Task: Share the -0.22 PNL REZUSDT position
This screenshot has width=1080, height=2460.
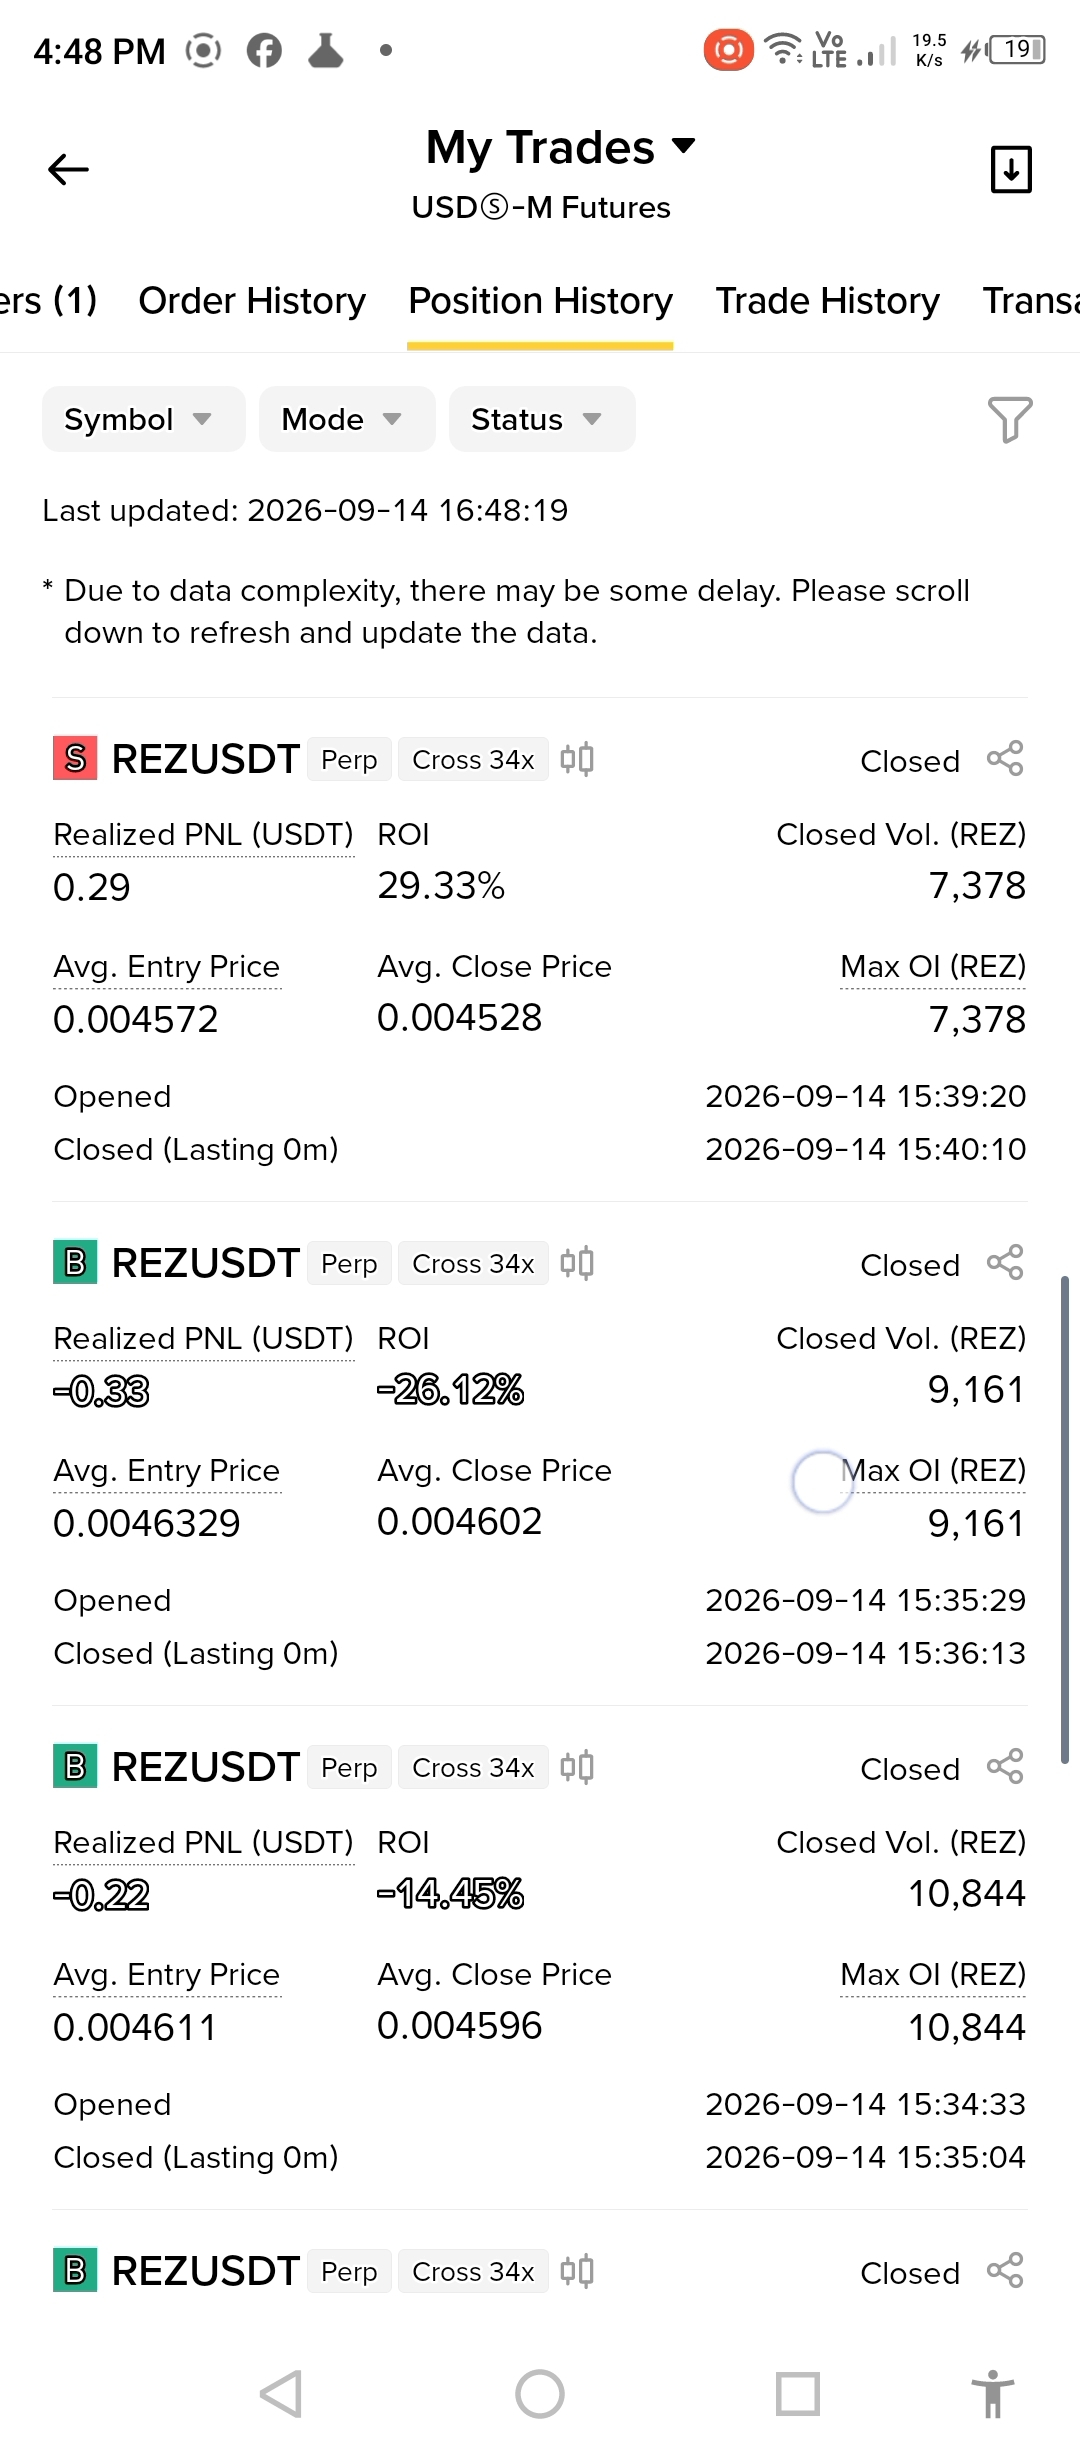Action: [x=1005, y=1766]
